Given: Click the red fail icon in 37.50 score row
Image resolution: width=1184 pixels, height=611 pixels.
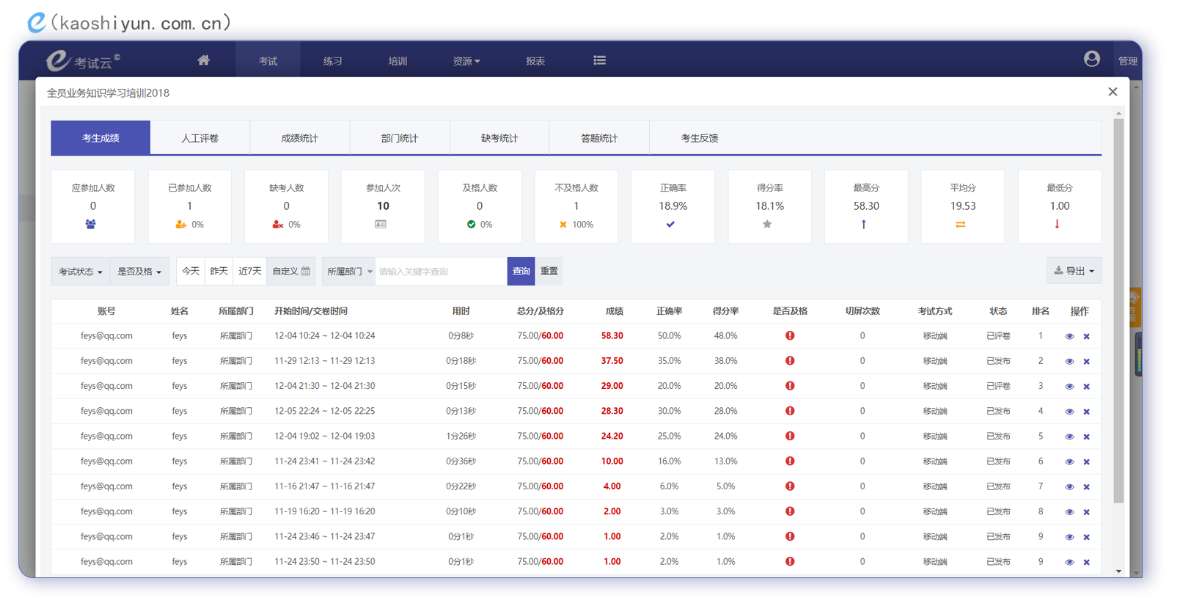Looking at the screenshot, I should (790, 361).
